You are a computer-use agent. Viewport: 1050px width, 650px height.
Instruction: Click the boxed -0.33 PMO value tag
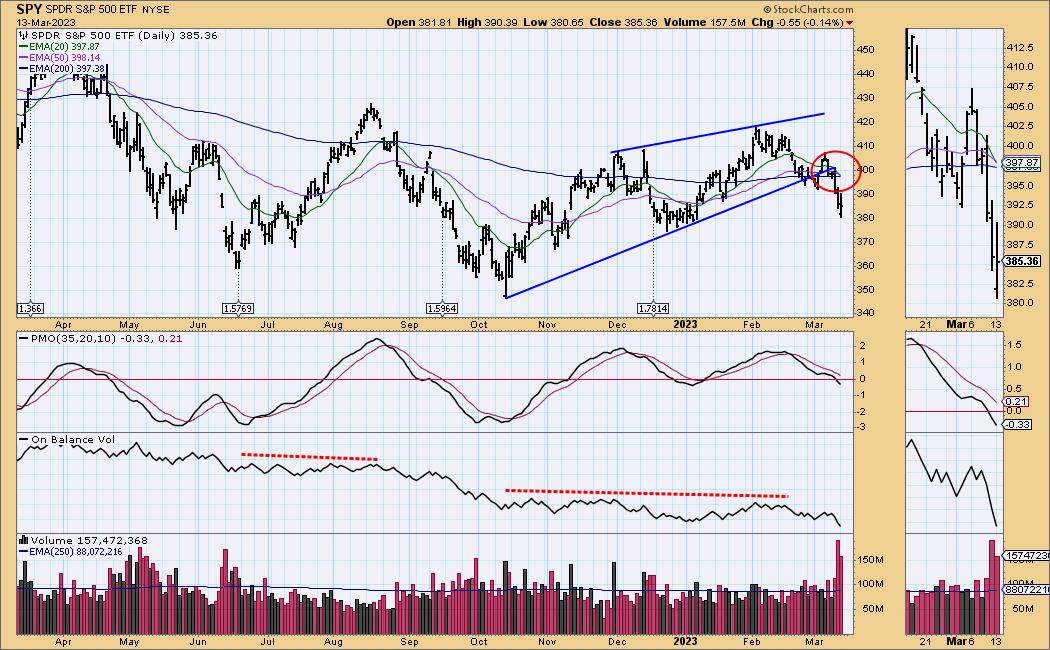coord(1018,424)
